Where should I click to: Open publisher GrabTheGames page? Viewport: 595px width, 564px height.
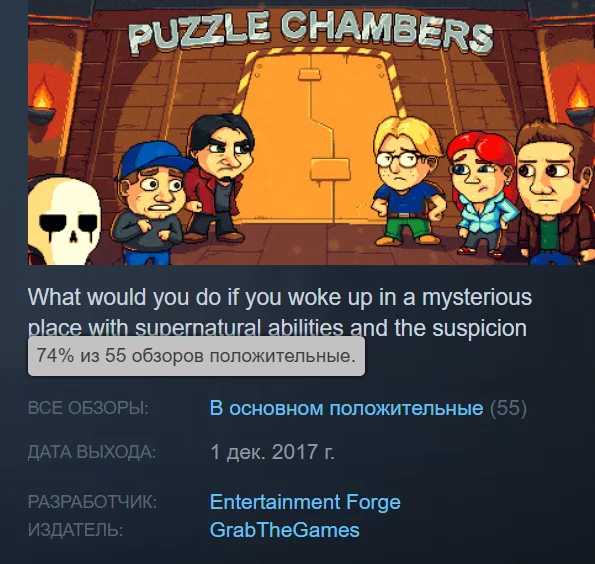click(x=285, y=530)
